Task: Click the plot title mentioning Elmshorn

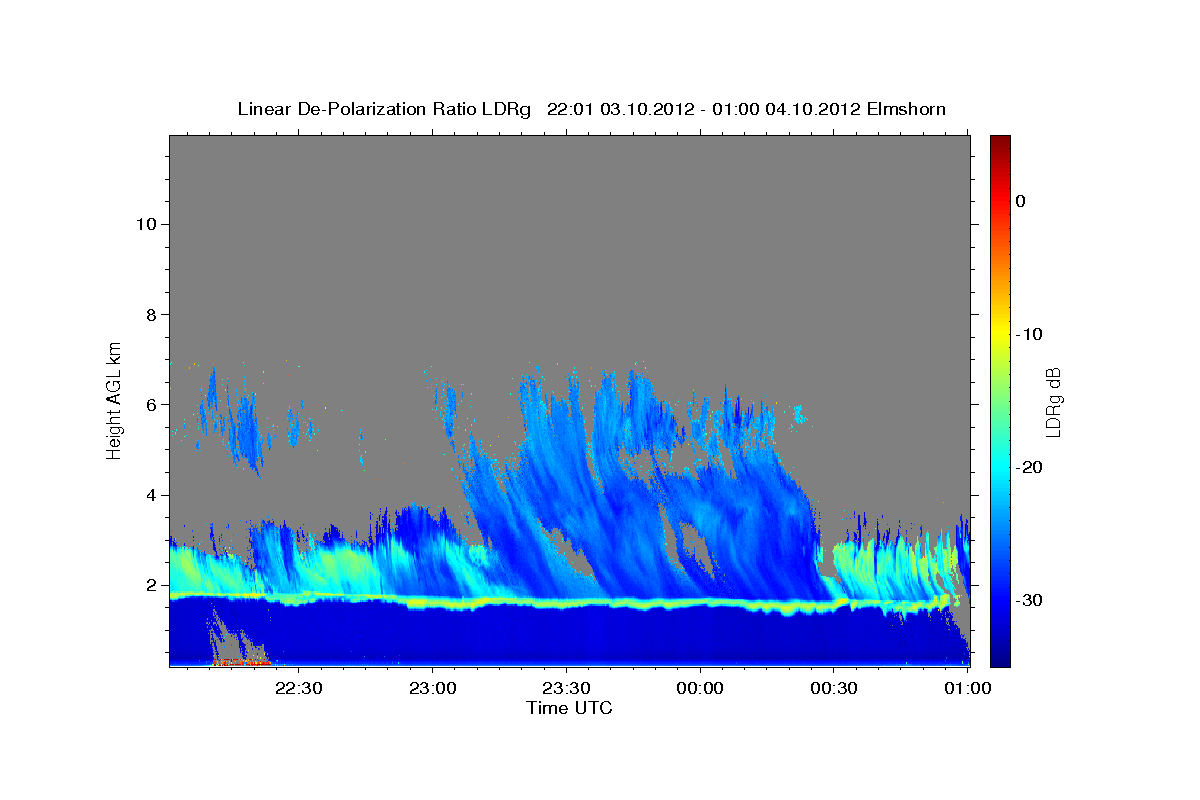Action: [591, 109]
